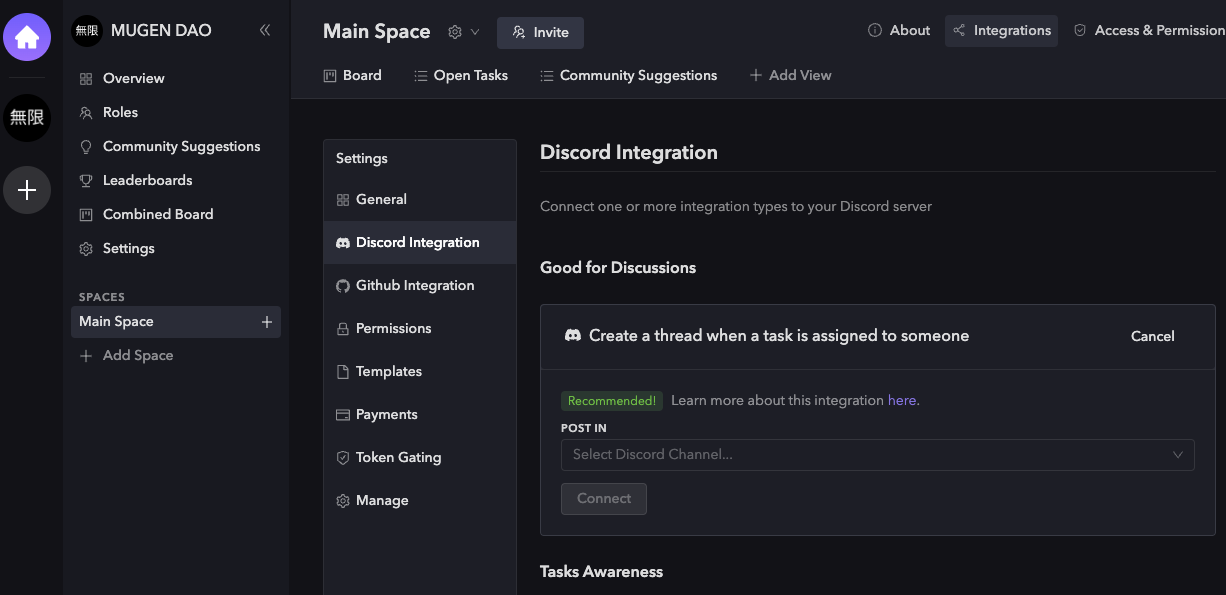Open the MUGEN DAO workspace avatar
This screenshot has height=595, width=1226.
pyautogui.click(x=27, y=118)
